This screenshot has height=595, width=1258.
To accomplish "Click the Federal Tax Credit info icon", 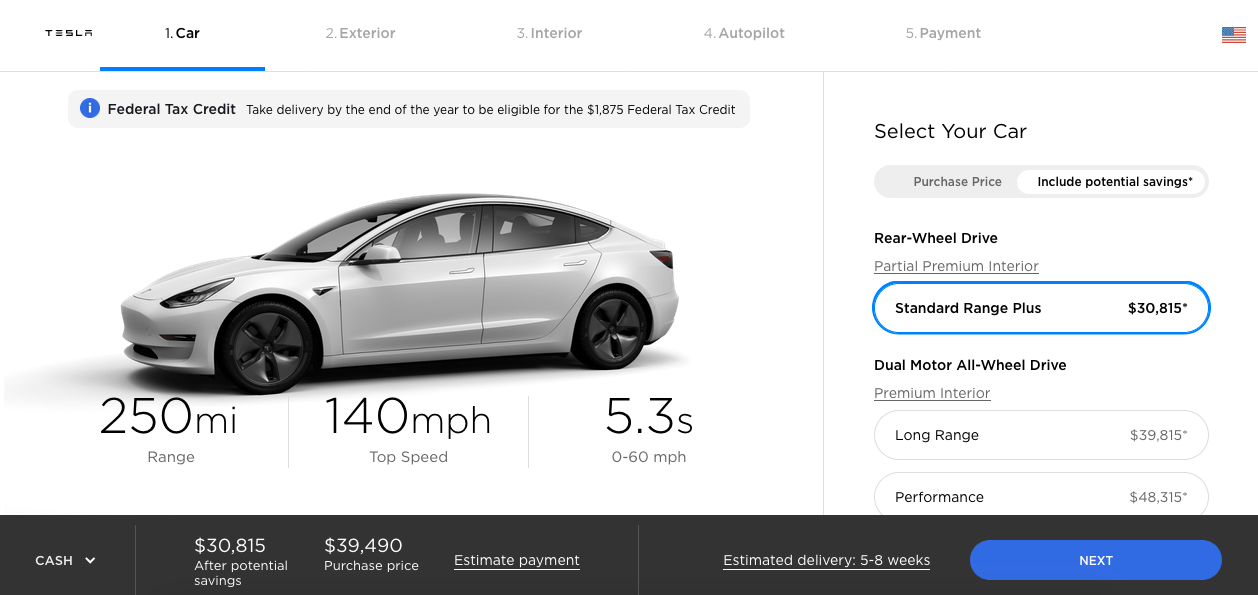I will tap(89, 108).
